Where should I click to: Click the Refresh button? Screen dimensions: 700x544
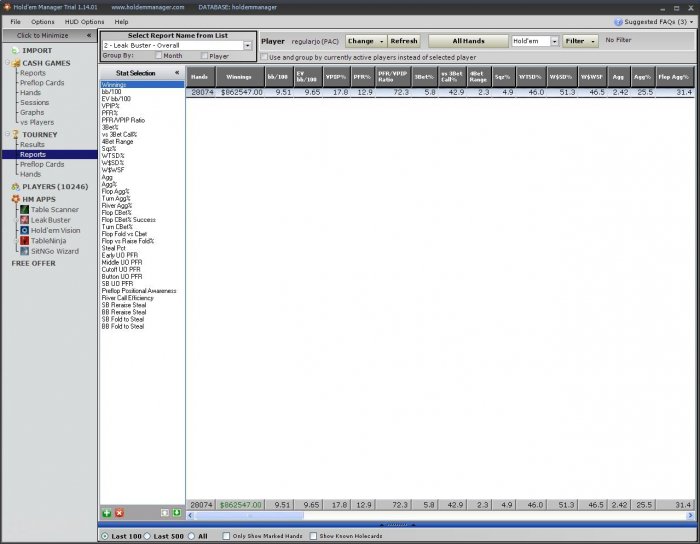(404, 41)
